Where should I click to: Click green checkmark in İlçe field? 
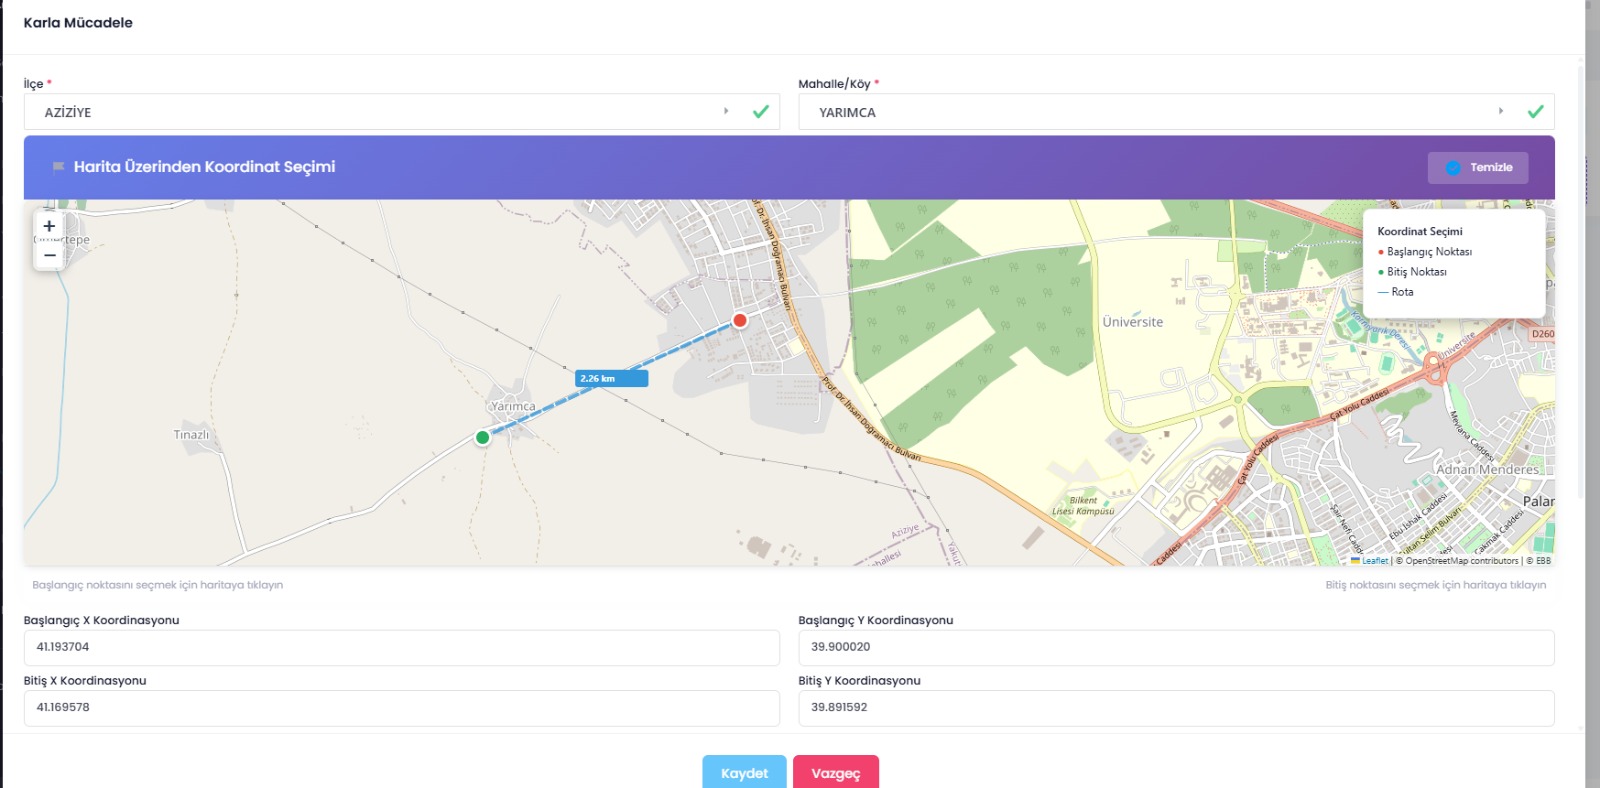[x=761, y=112]
